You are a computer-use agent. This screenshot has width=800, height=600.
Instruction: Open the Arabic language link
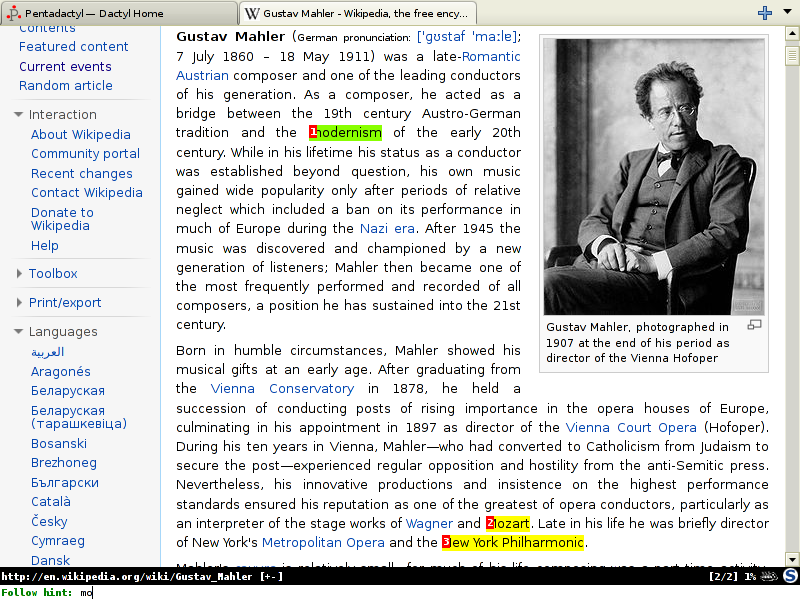click(x=47, y=352)
